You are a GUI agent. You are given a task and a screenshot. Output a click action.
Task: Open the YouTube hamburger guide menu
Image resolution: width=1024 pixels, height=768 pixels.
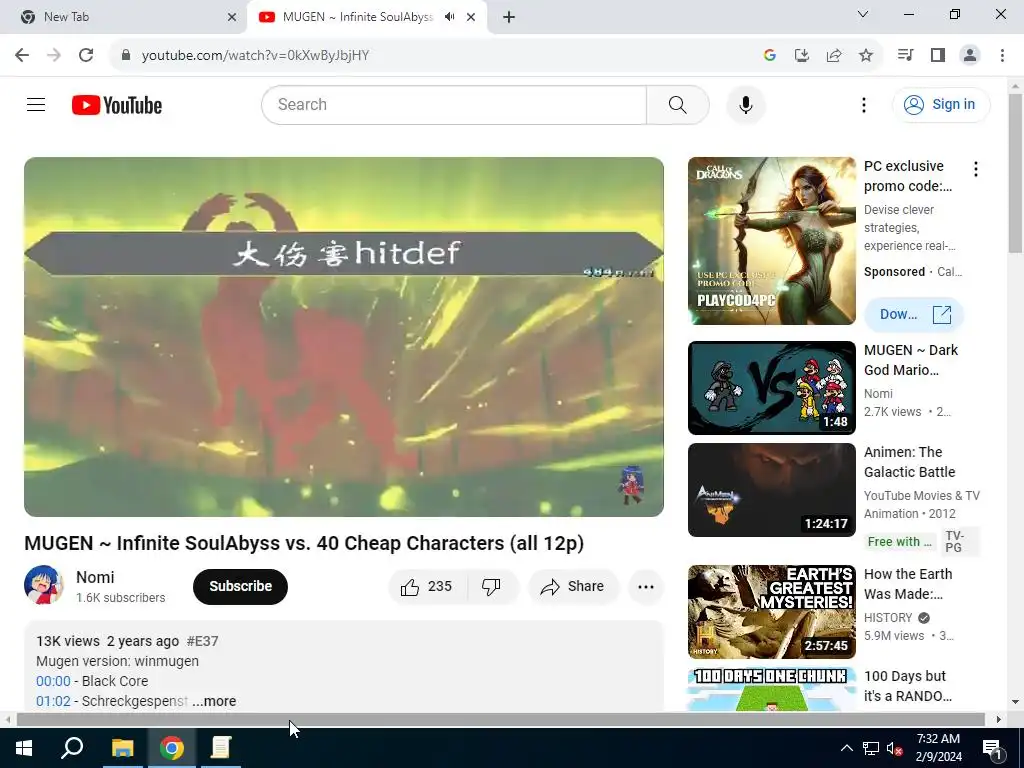click(x=36, y=104)
